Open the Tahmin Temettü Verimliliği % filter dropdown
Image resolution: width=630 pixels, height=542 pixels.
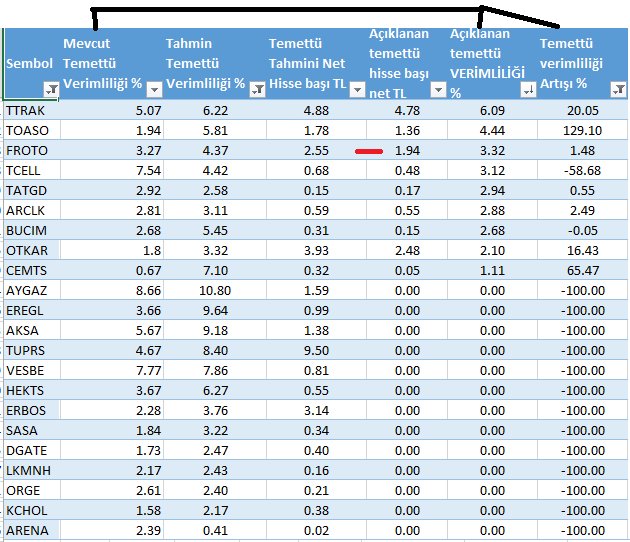pos(257,90)
